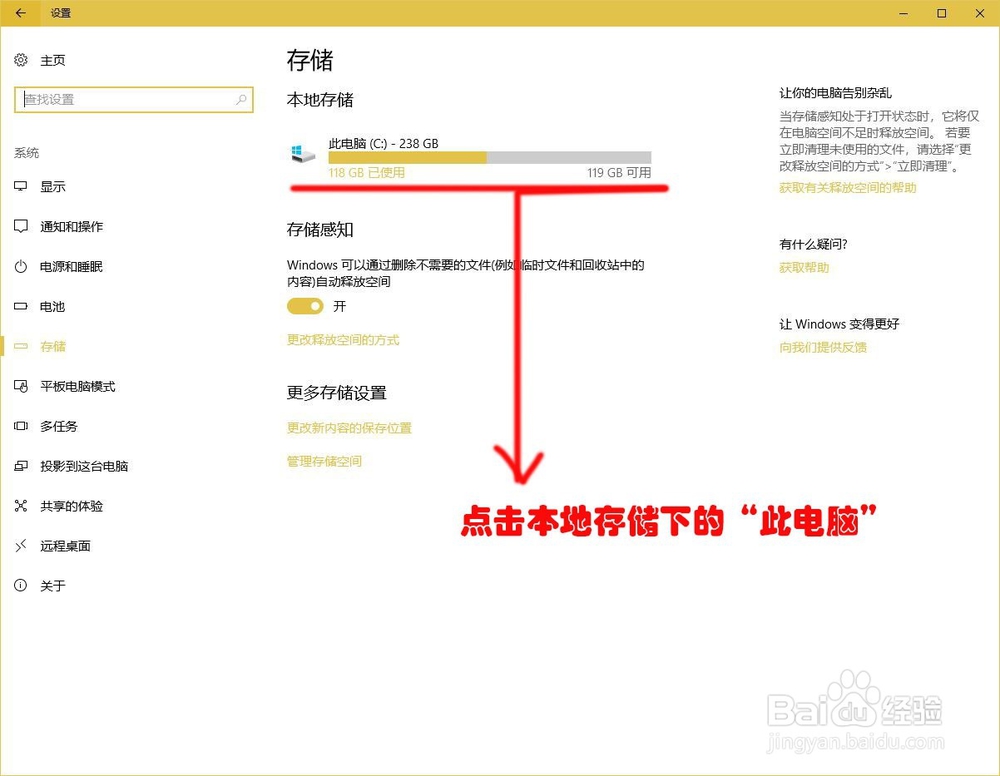Click the Windows drive icon for C:
The height and width of the screenshot is (776, 1000).
coord(303,154)
